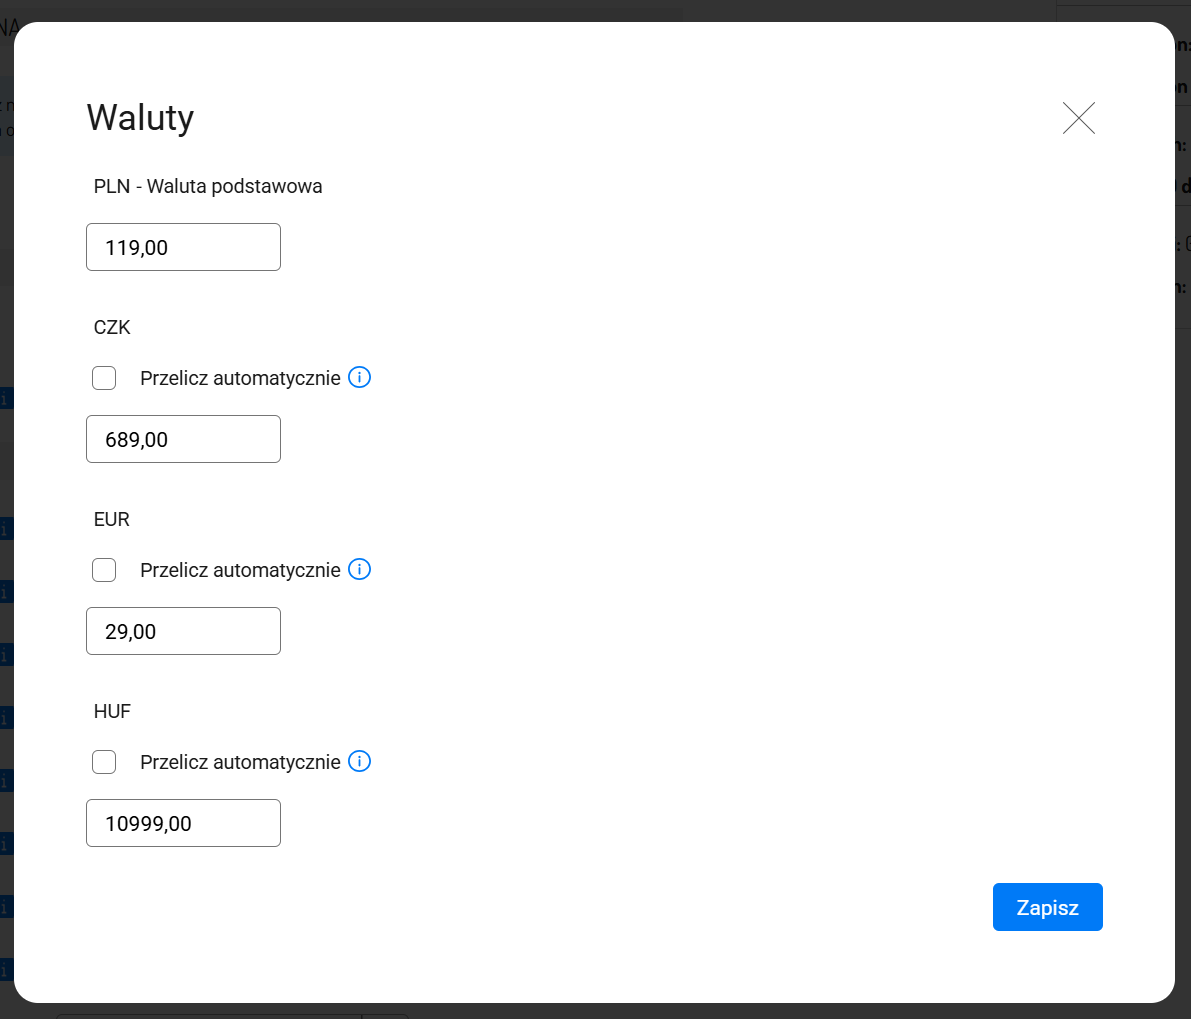Focus the PLN base price field 119,00

(183, 247)
